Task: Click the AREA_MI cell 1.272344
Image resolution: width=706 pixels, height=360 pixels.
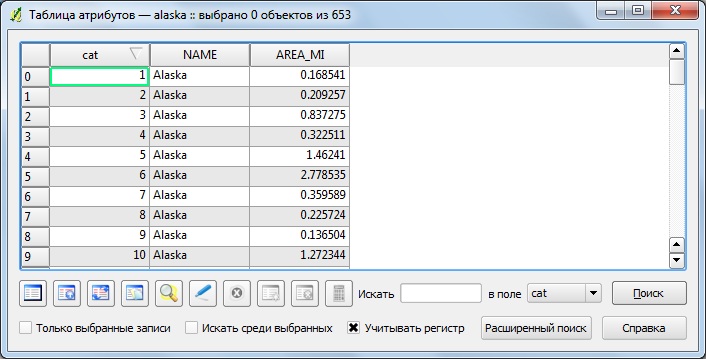Action: click(299, 256)
